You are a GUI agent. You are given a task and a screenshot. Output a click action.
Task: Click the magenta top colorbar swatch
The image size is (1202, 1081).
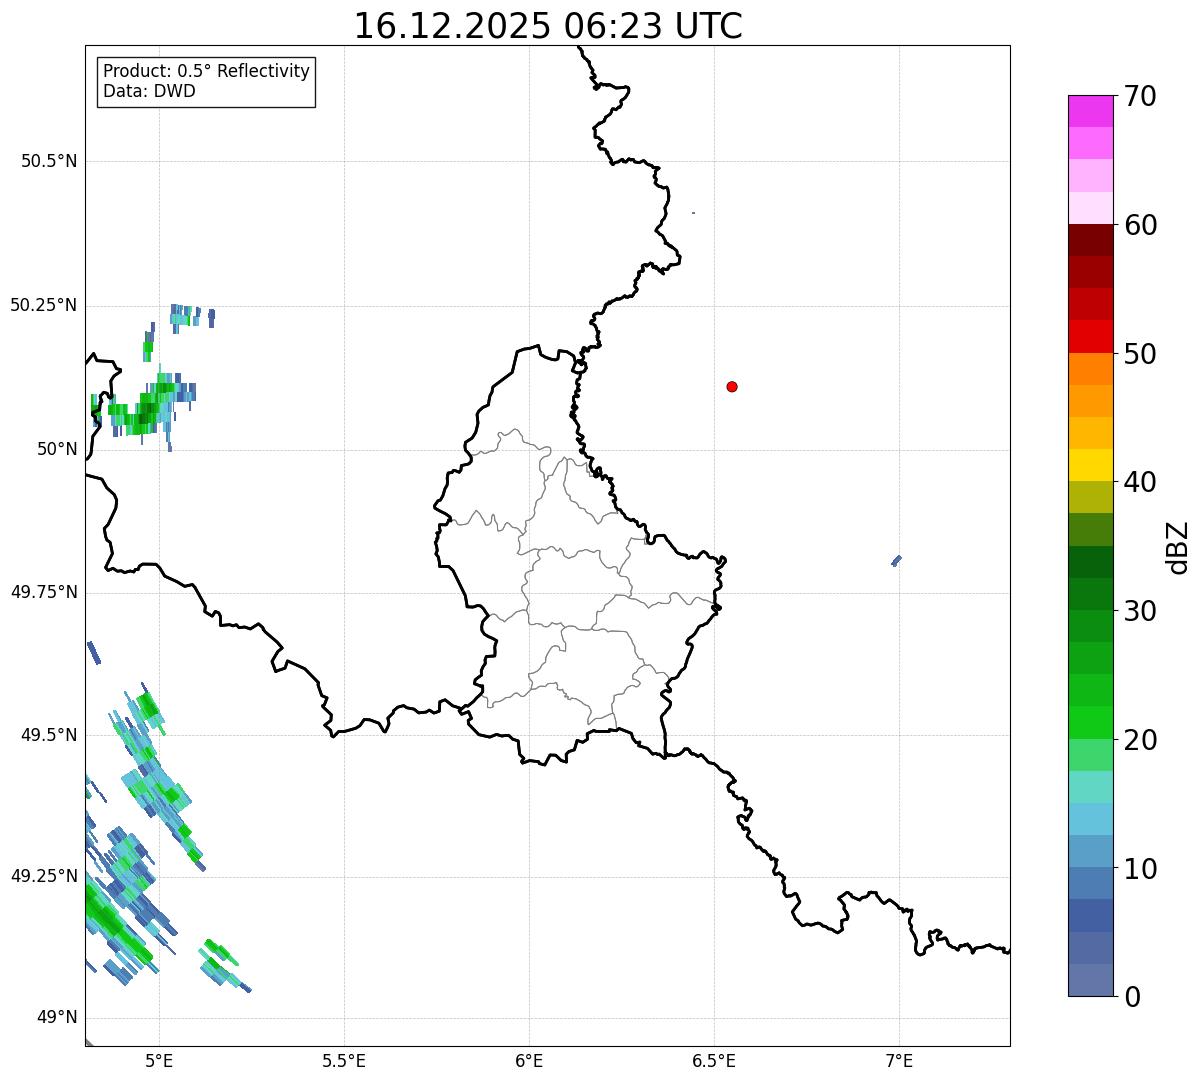[1090, 112]
